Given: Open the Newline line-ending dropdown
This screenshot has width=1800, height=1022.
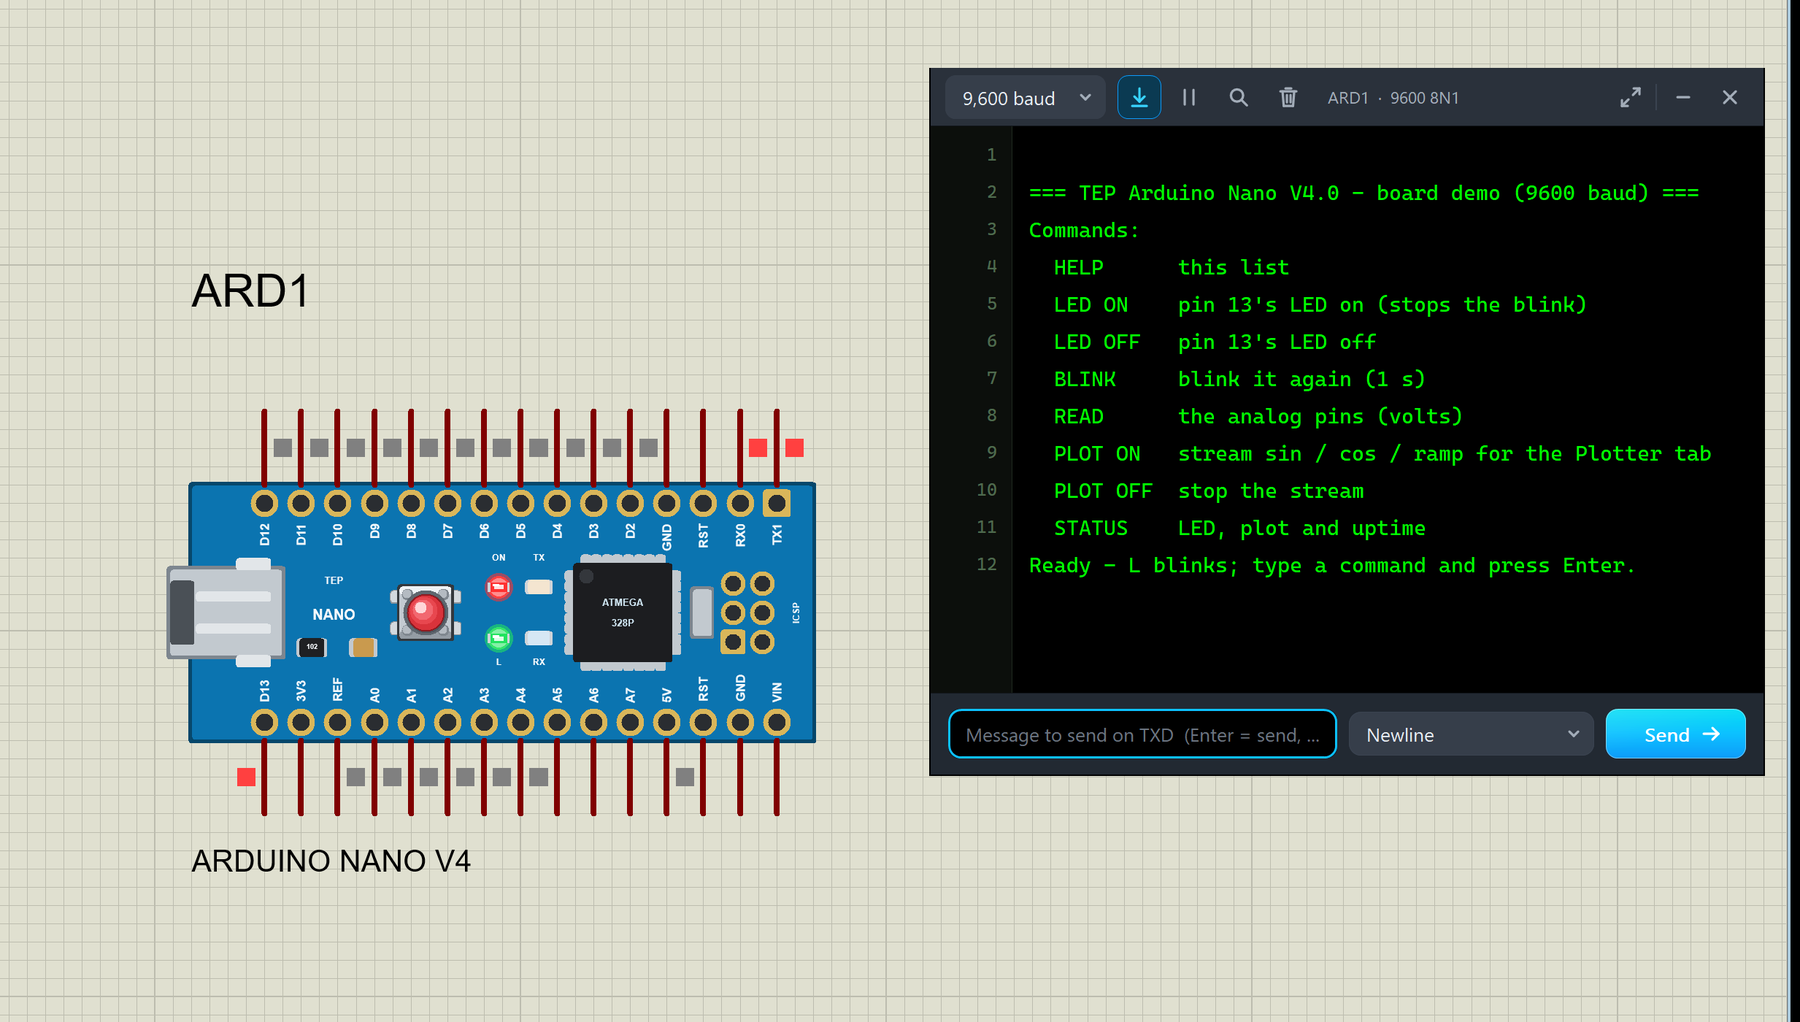Looking at the screenshot, I should tap(1471, 735).
